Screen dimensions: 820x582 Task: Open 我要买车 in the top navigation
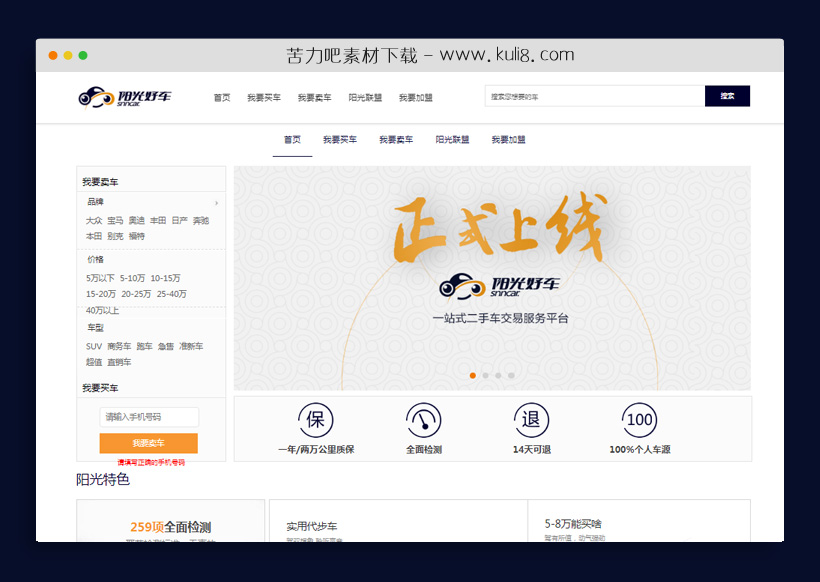coord(262,97)
